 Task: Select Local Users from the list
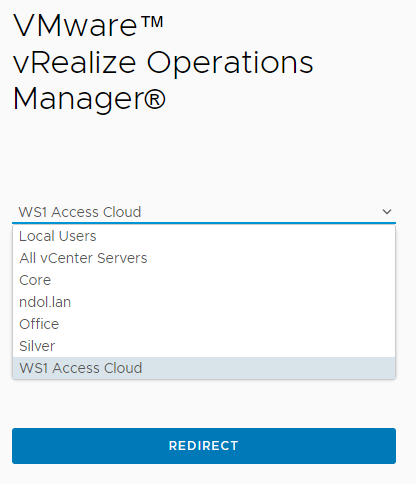(204, 236)
